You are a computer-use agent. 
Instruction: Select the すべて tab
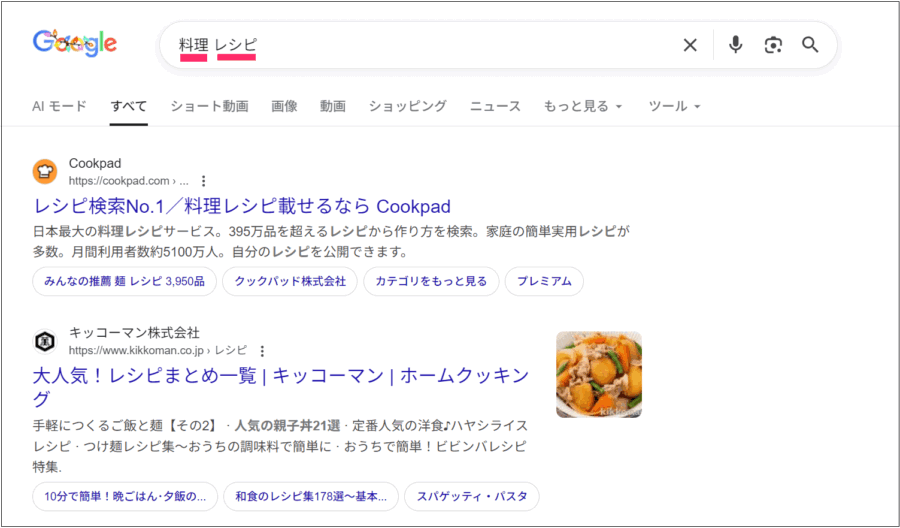click(x=129, y=106)
